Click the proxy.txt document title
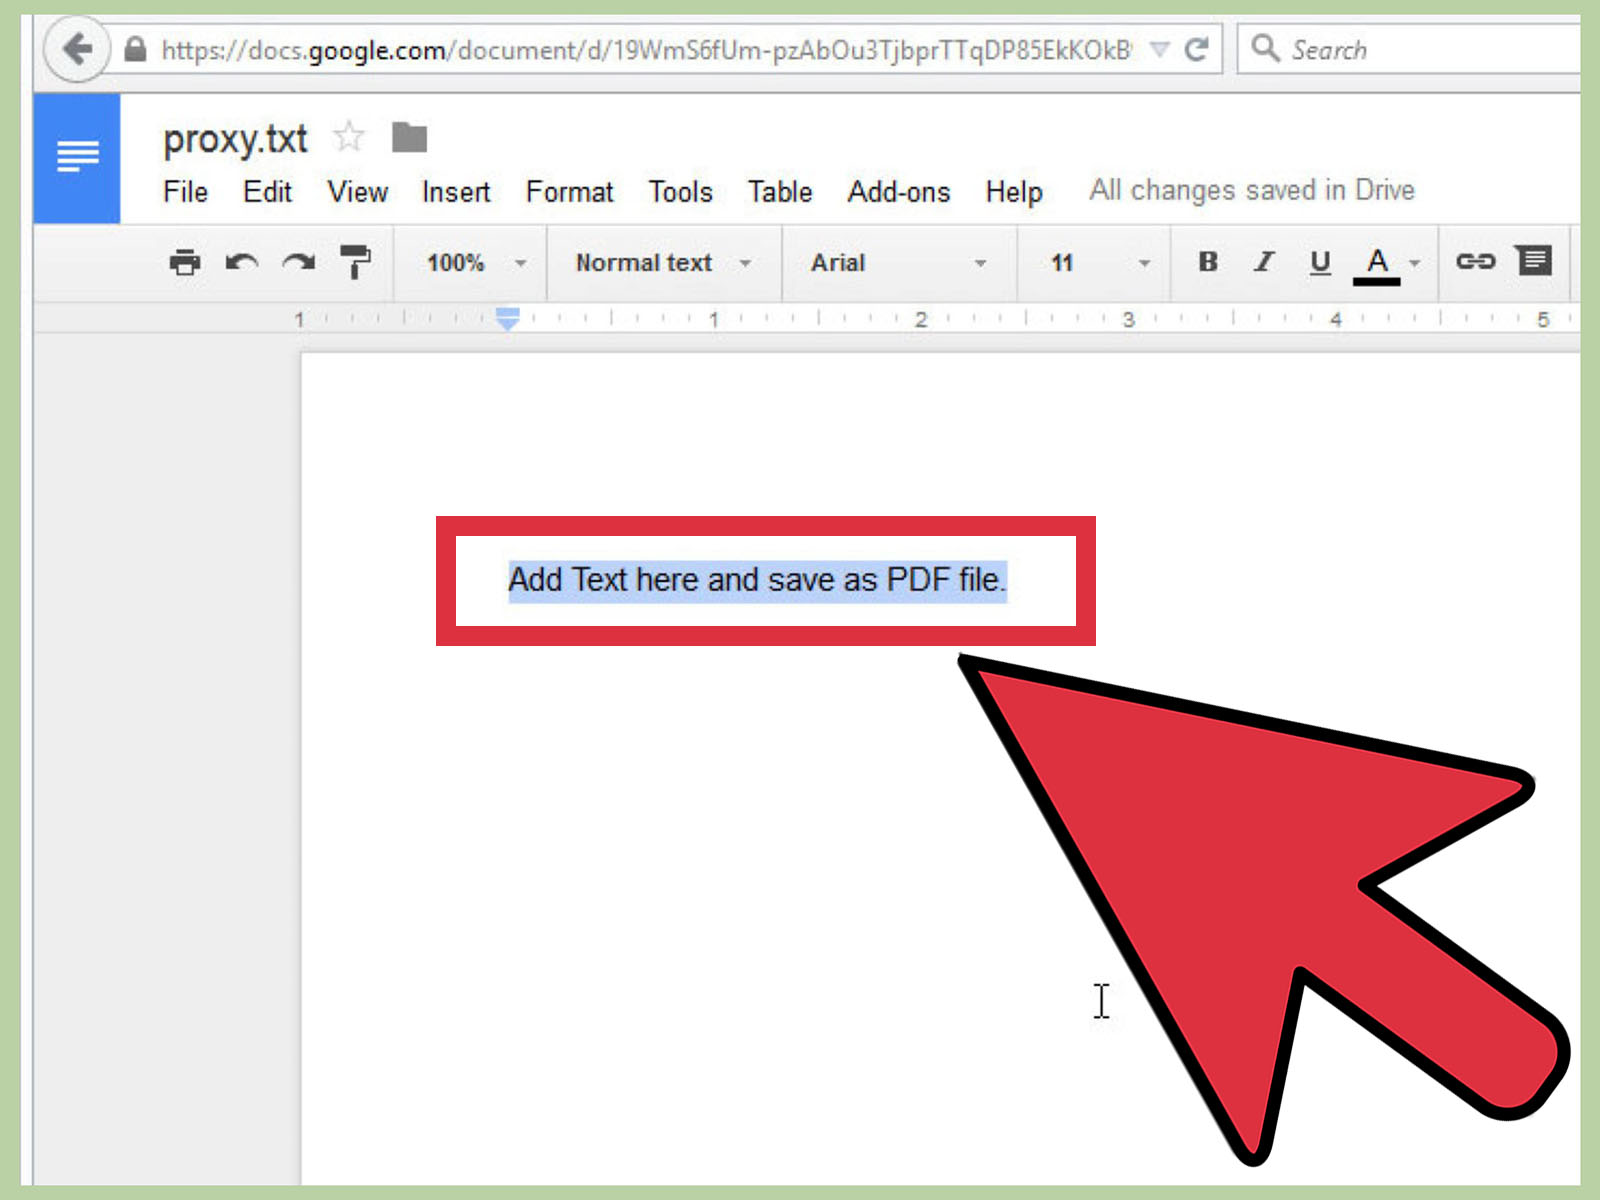Viewport: 1600px width, 1200px height. [x=235, y=138]
